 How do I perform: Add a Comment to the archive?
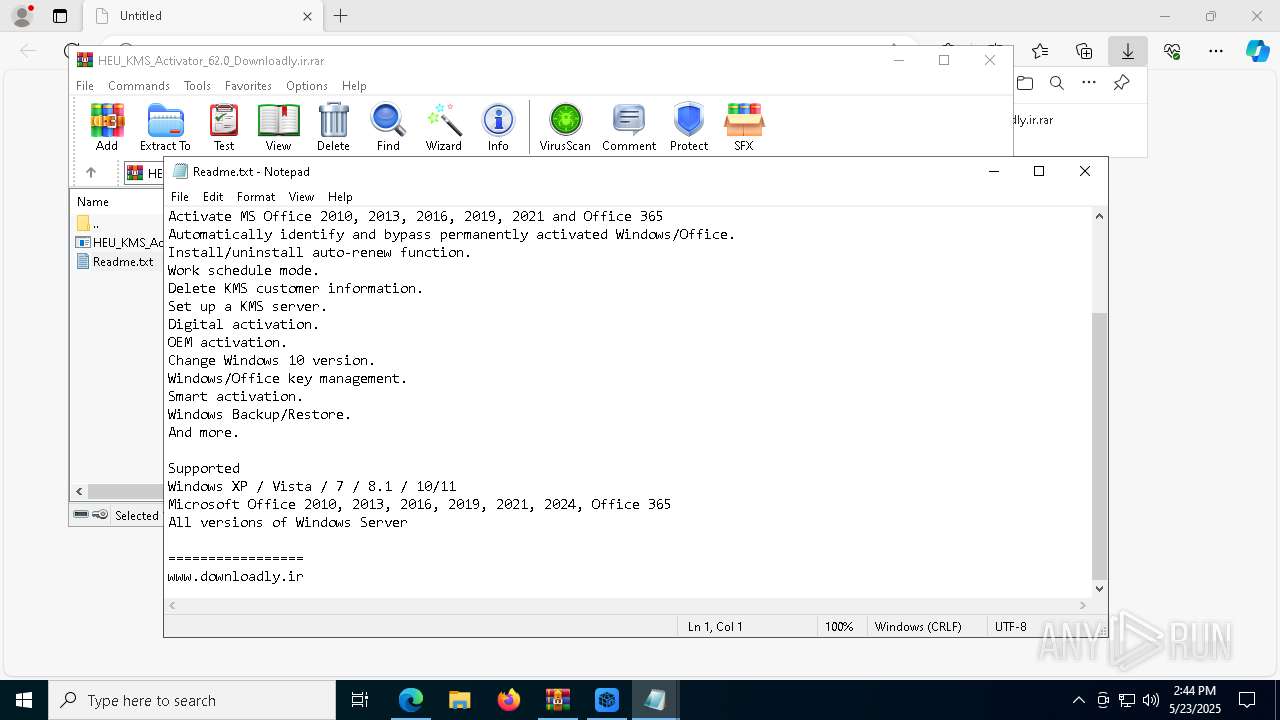tap(629, 127)
